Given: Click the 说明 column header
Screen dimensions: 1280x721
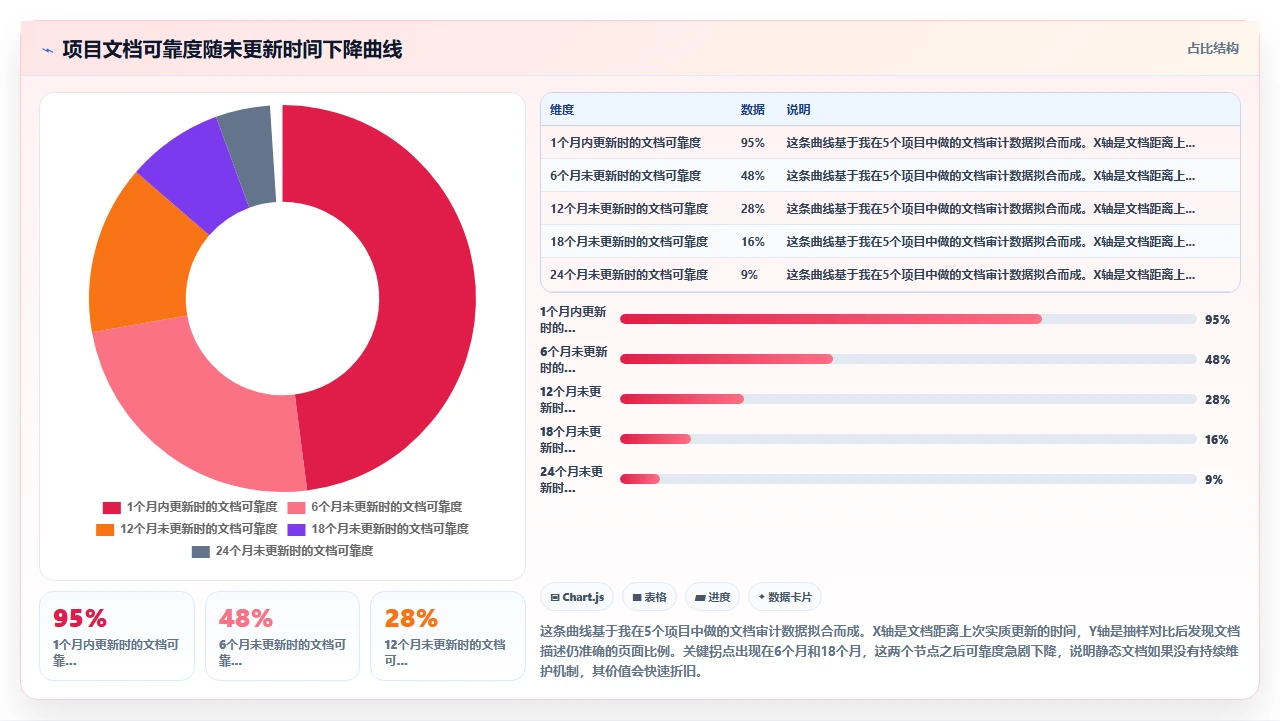Looking at the screenshot, I should click(x=798, y=110).
